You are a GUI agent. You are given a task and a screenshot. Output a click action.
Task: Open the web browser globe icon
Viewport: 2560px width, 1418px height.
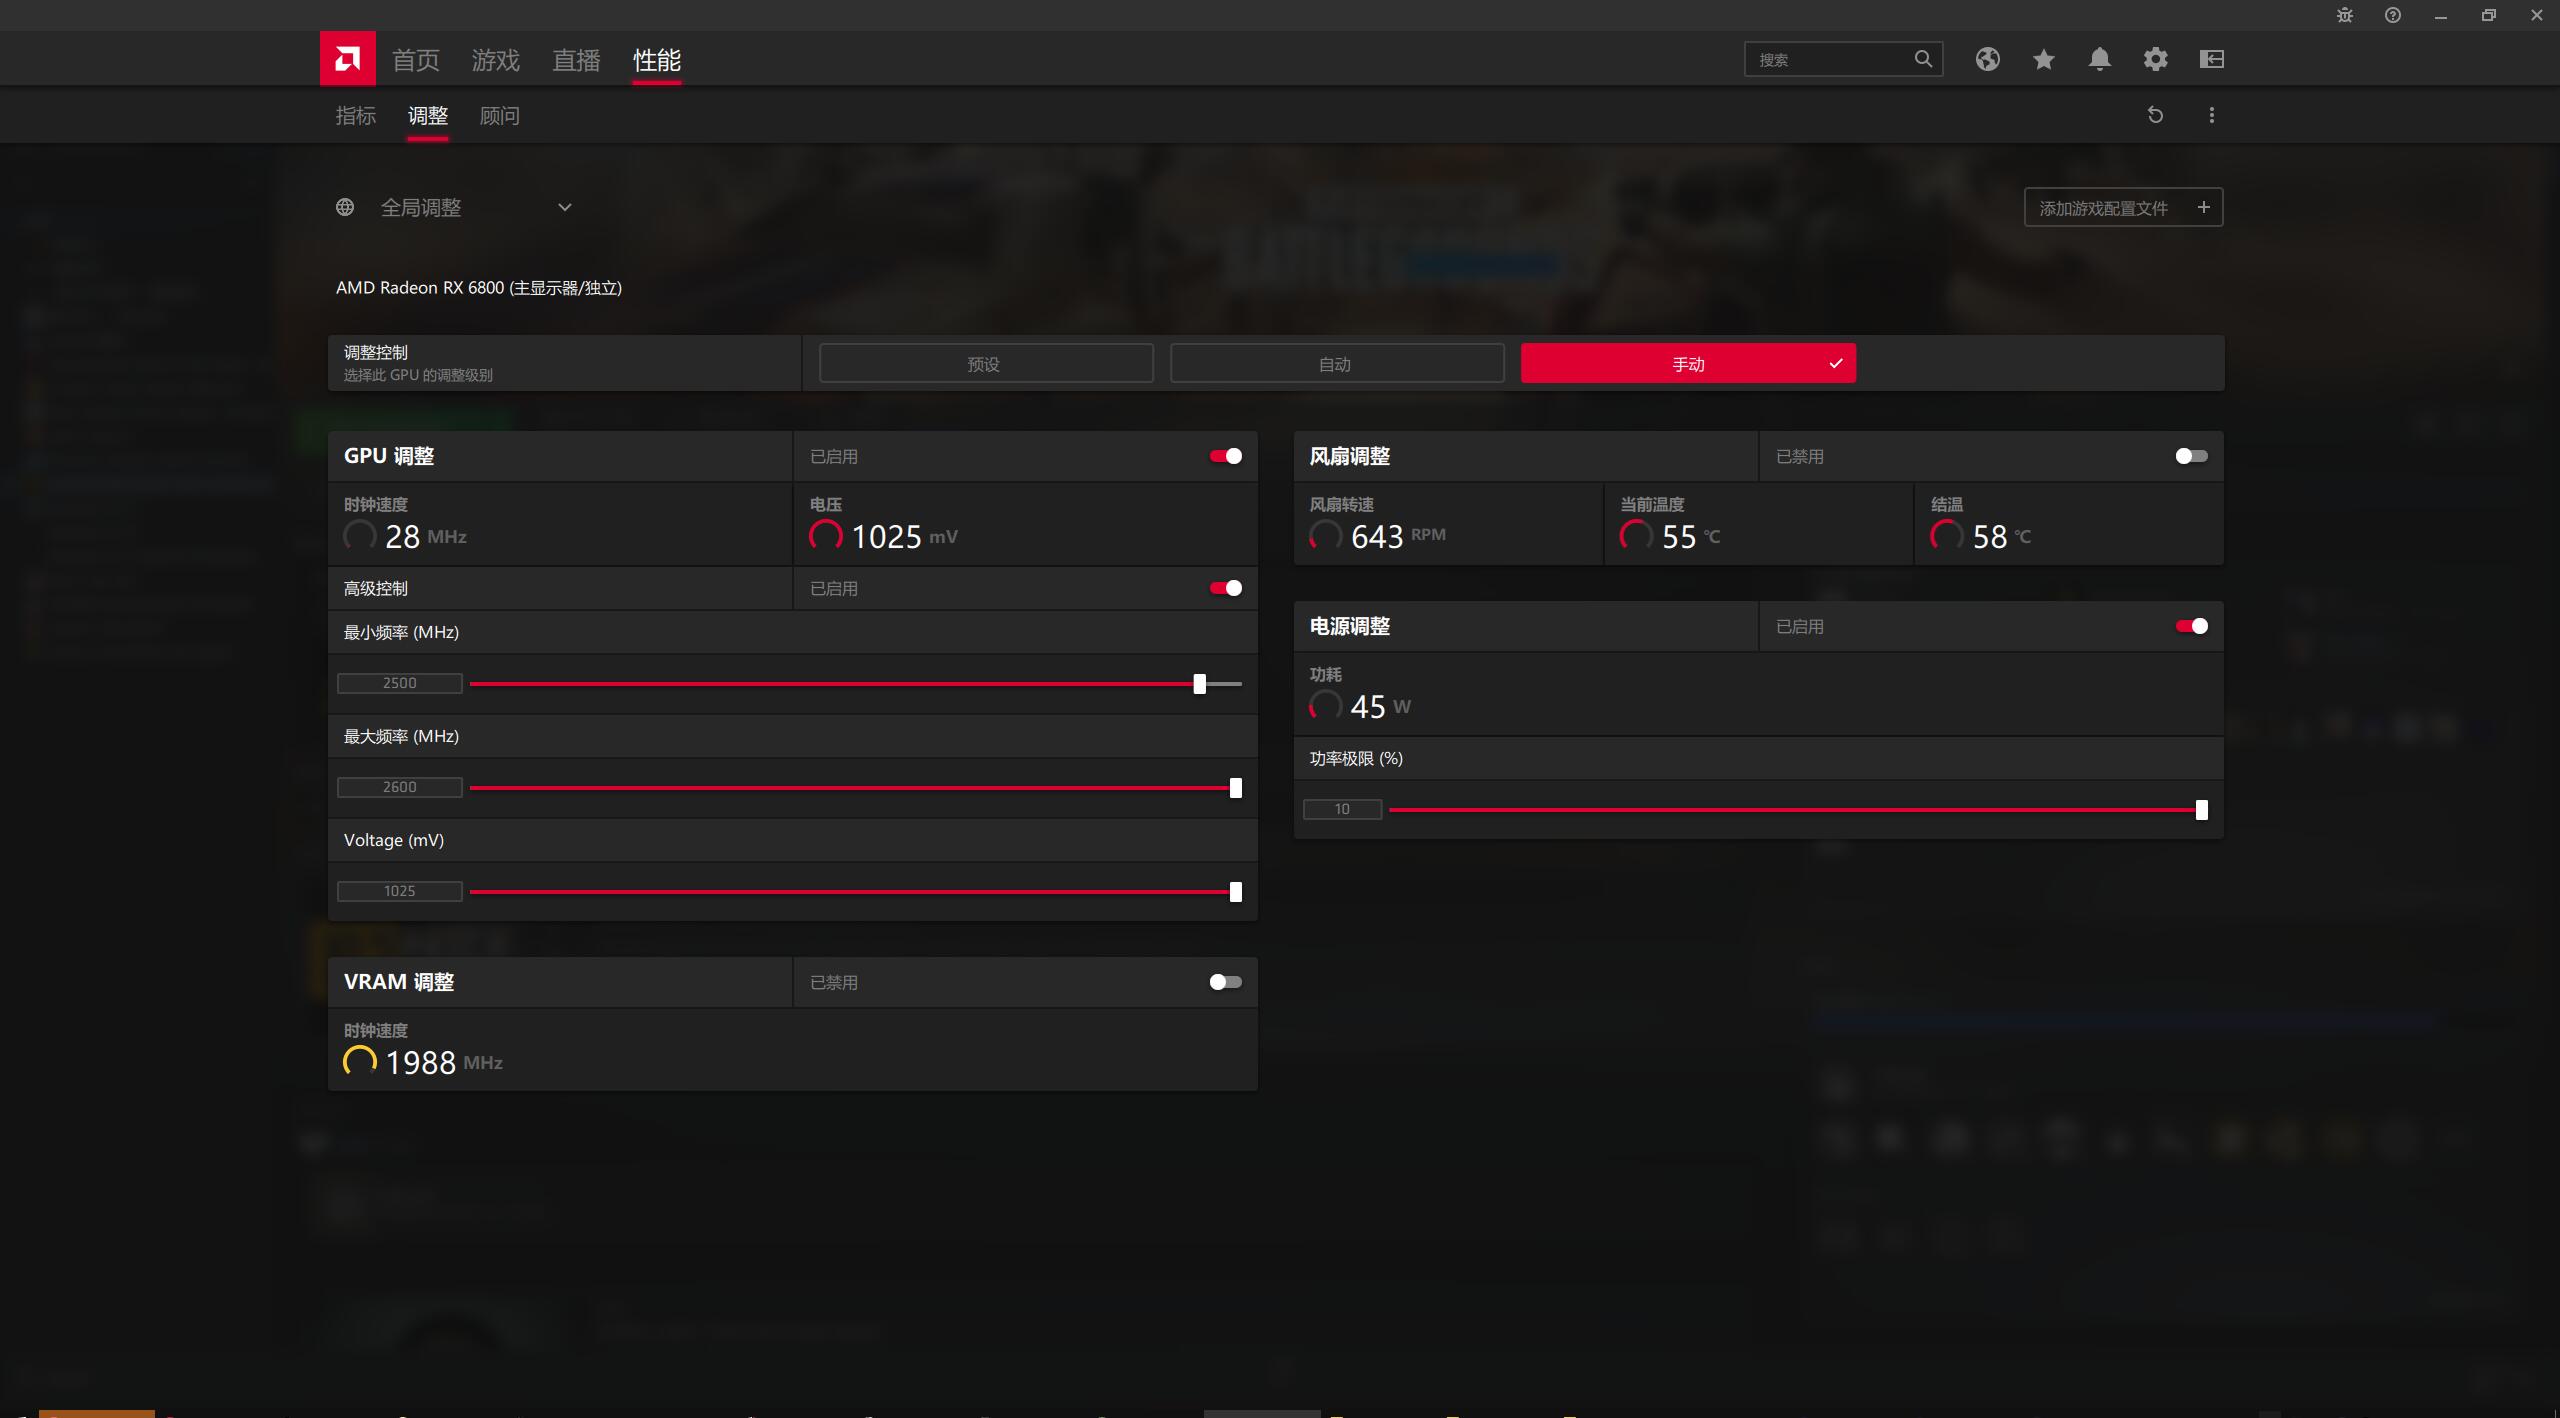click(1987, 59)
